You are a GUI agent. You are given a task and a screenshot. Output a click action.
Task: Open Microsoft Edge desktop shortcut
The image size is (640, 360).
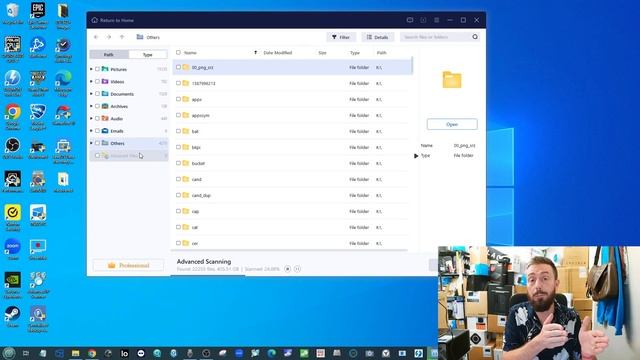[x=63, y=83]
